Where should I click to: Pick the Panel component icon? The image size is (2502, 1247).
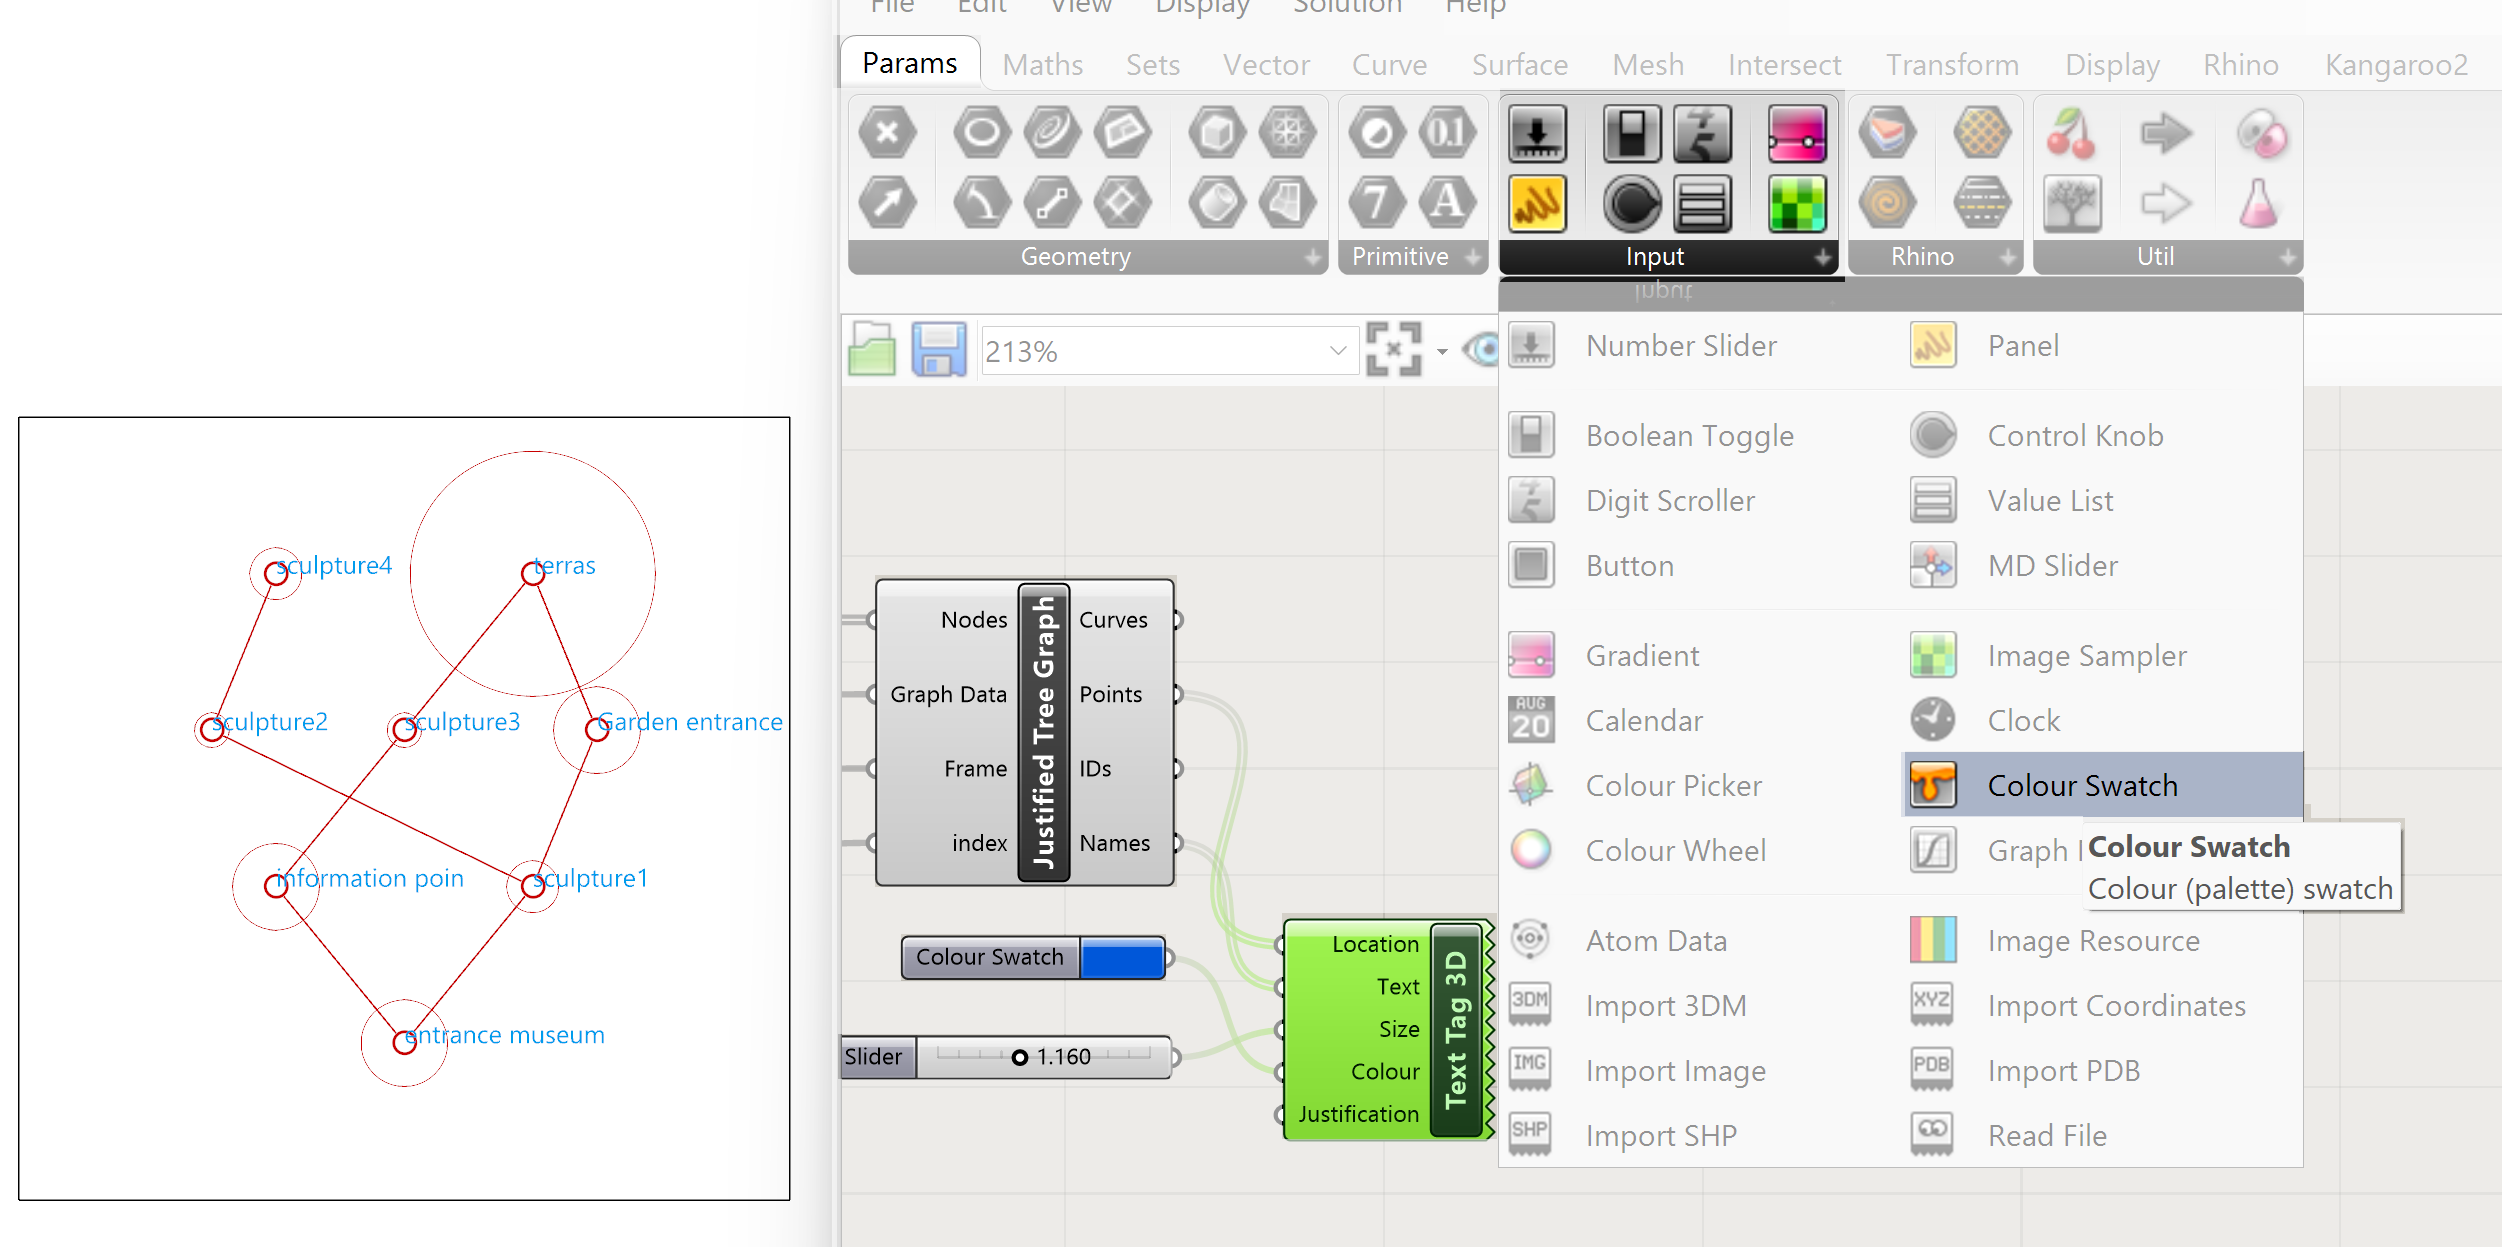(1932, 346)
